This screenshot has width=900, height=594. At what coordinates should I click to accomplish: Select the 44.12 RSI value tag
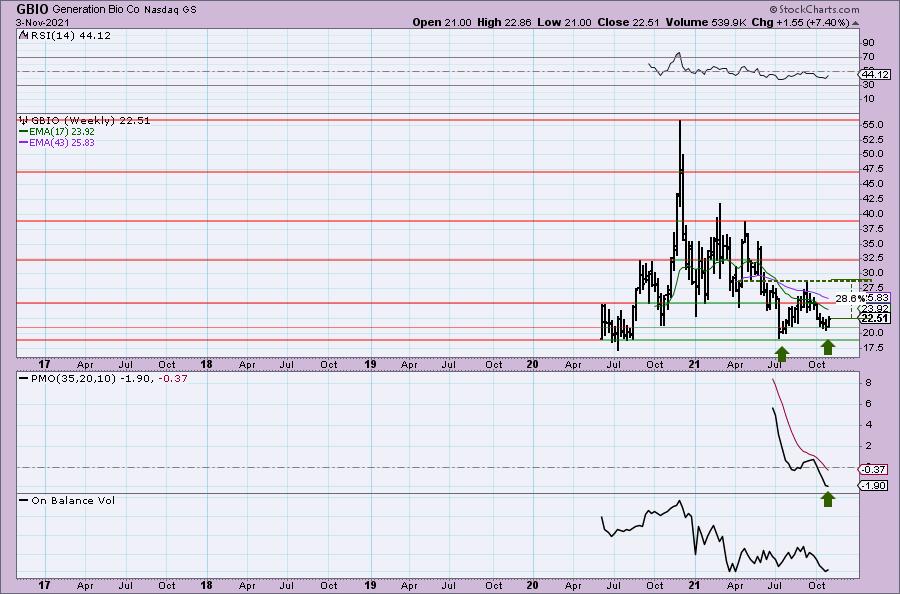coord(875,75)
